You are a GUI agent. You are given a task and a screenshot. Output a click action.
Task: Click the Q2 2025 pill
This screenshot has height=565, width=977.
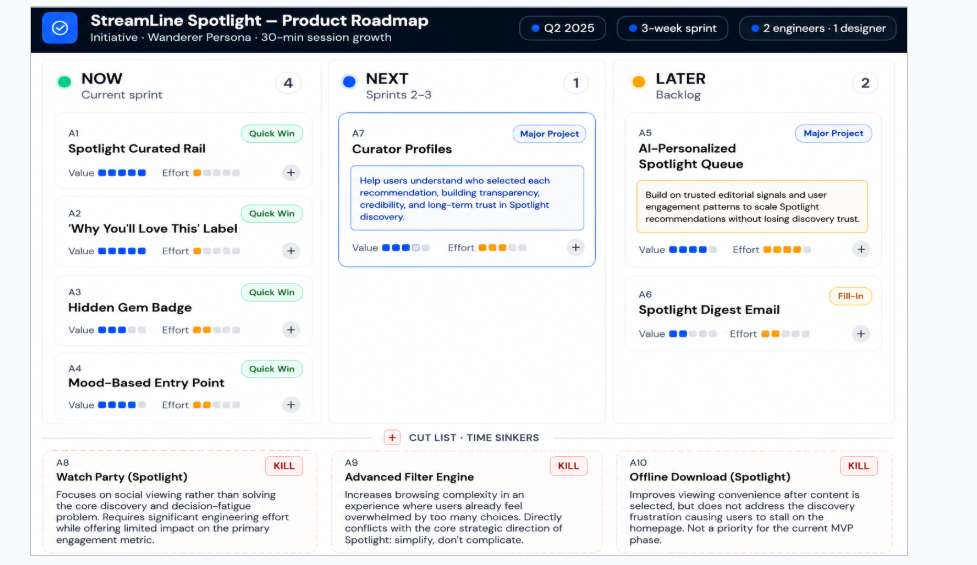pyautogui.click(x=562, y=28)
